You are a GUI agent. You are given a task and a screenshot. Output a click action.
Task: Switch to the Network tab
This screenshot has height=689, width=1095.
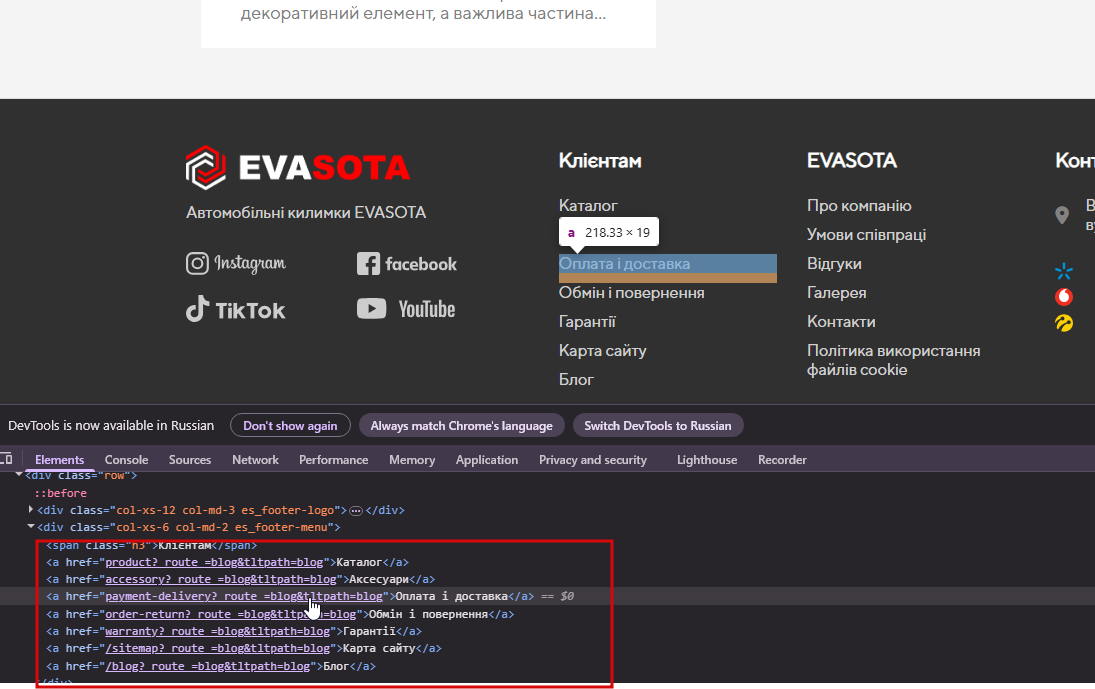(x=256, y=459)
